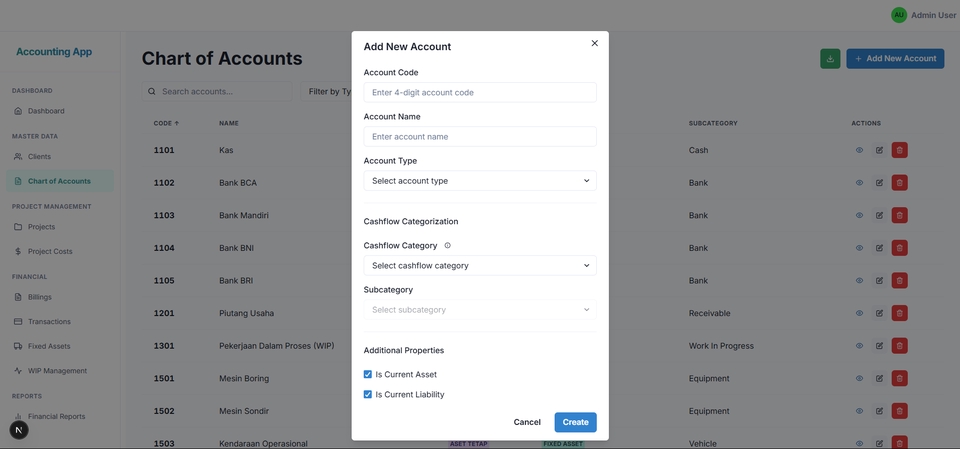Sort by the CODE column header
This screenshot has height=449, width=960.
coord(167,123)
